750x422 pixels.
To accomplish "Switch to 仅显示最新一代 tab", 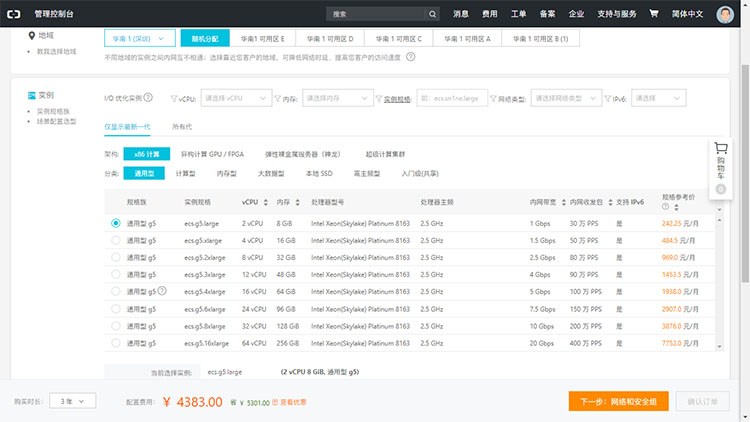I will click(127, 126).
